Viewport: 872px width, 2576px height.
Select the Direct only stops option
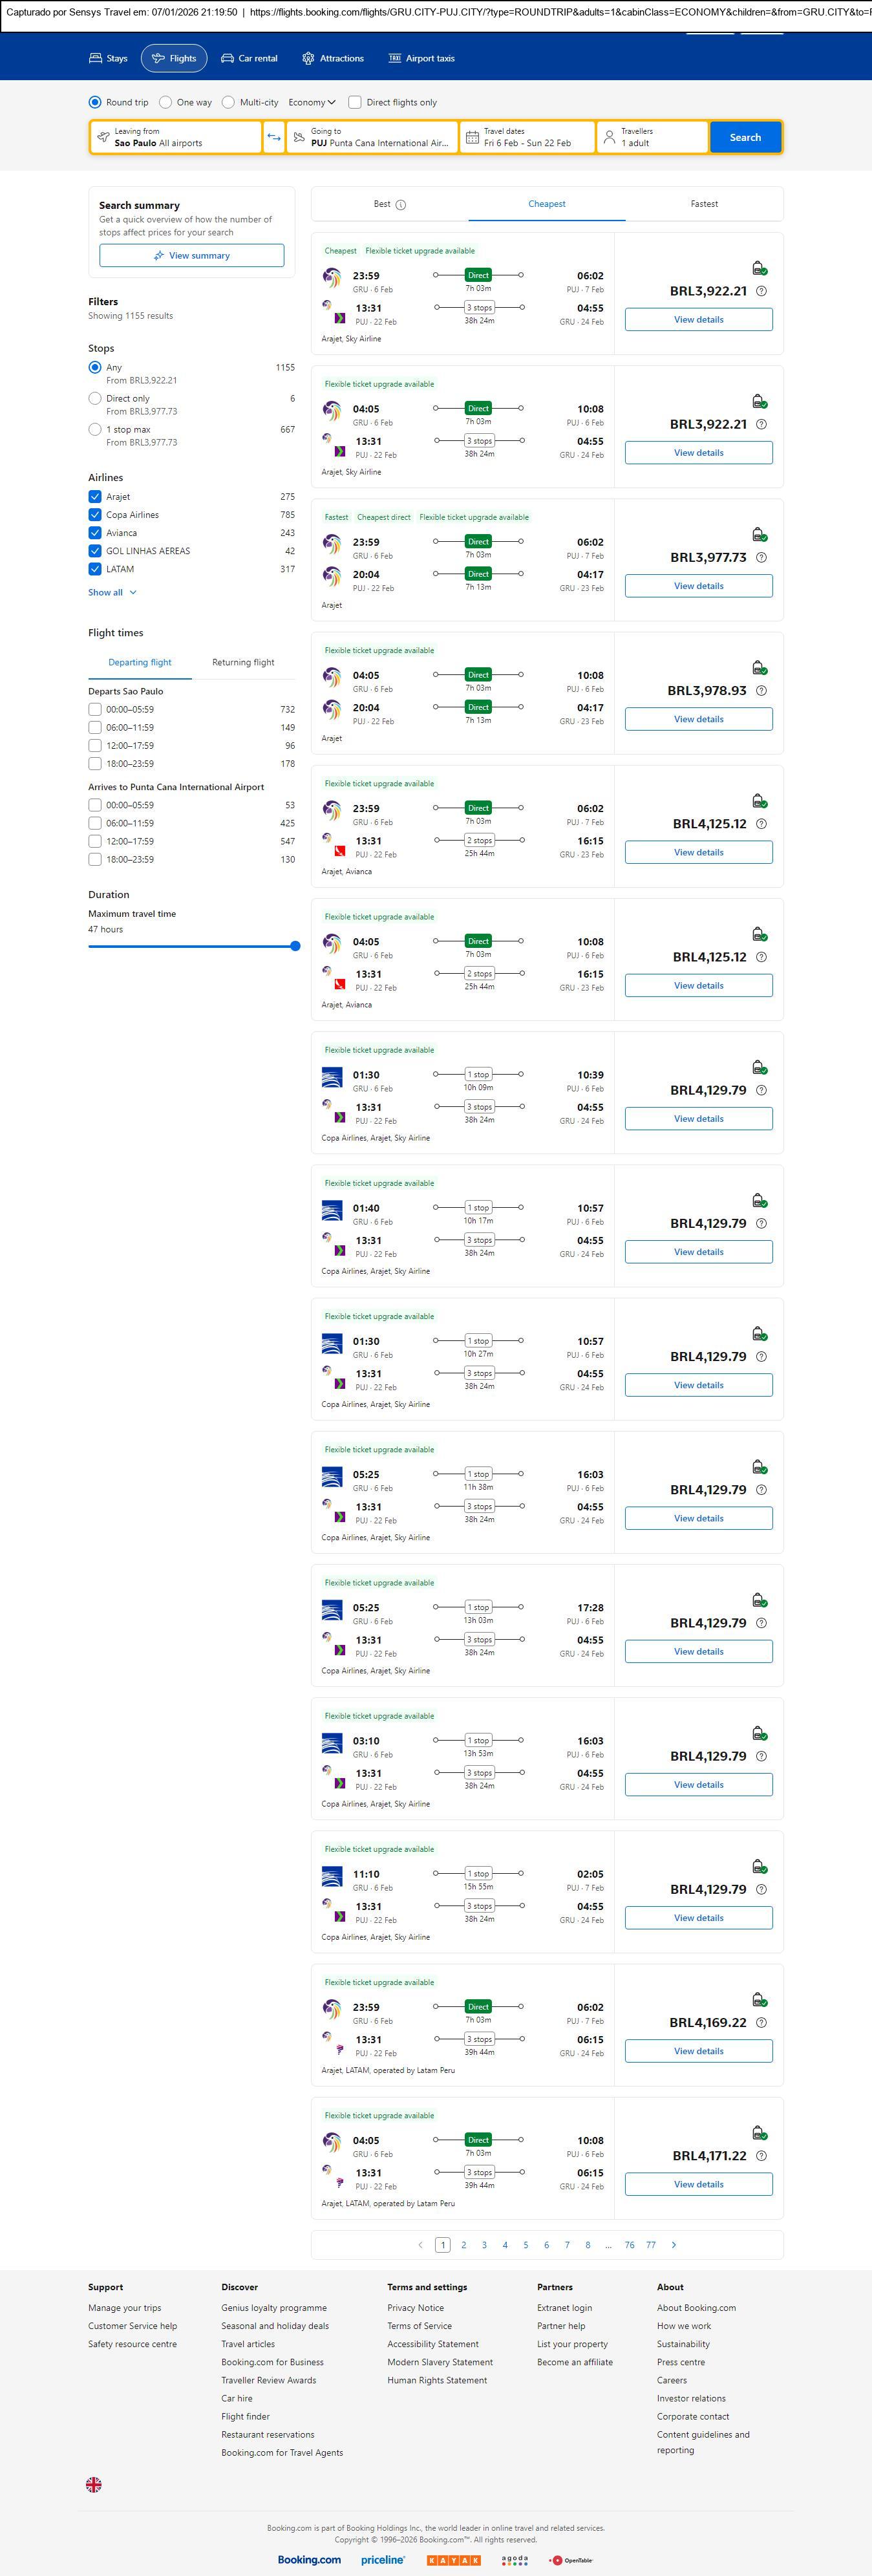pyautogui.click(x=95, y=399)
